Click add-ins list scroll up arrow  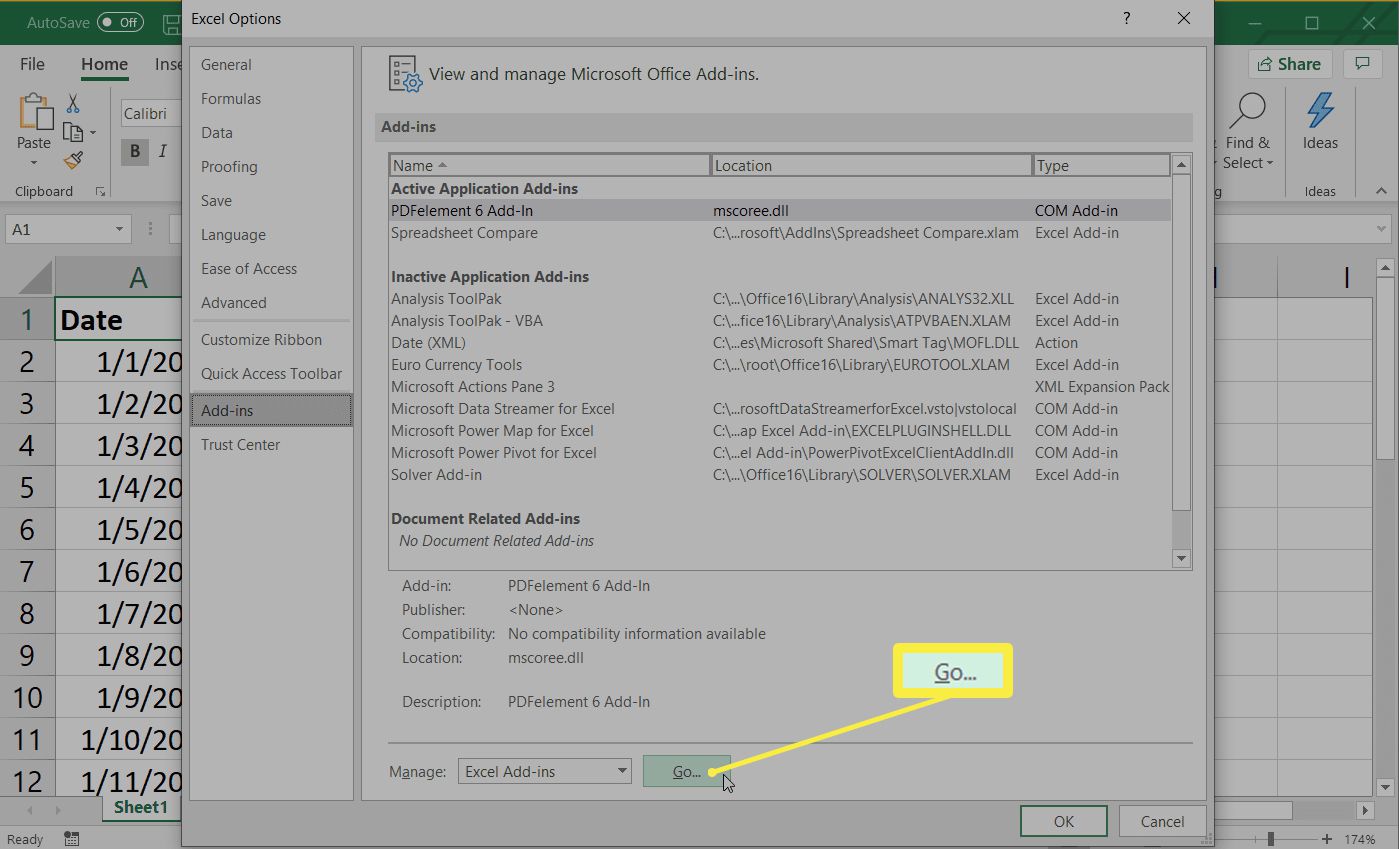click(1181, 164)
